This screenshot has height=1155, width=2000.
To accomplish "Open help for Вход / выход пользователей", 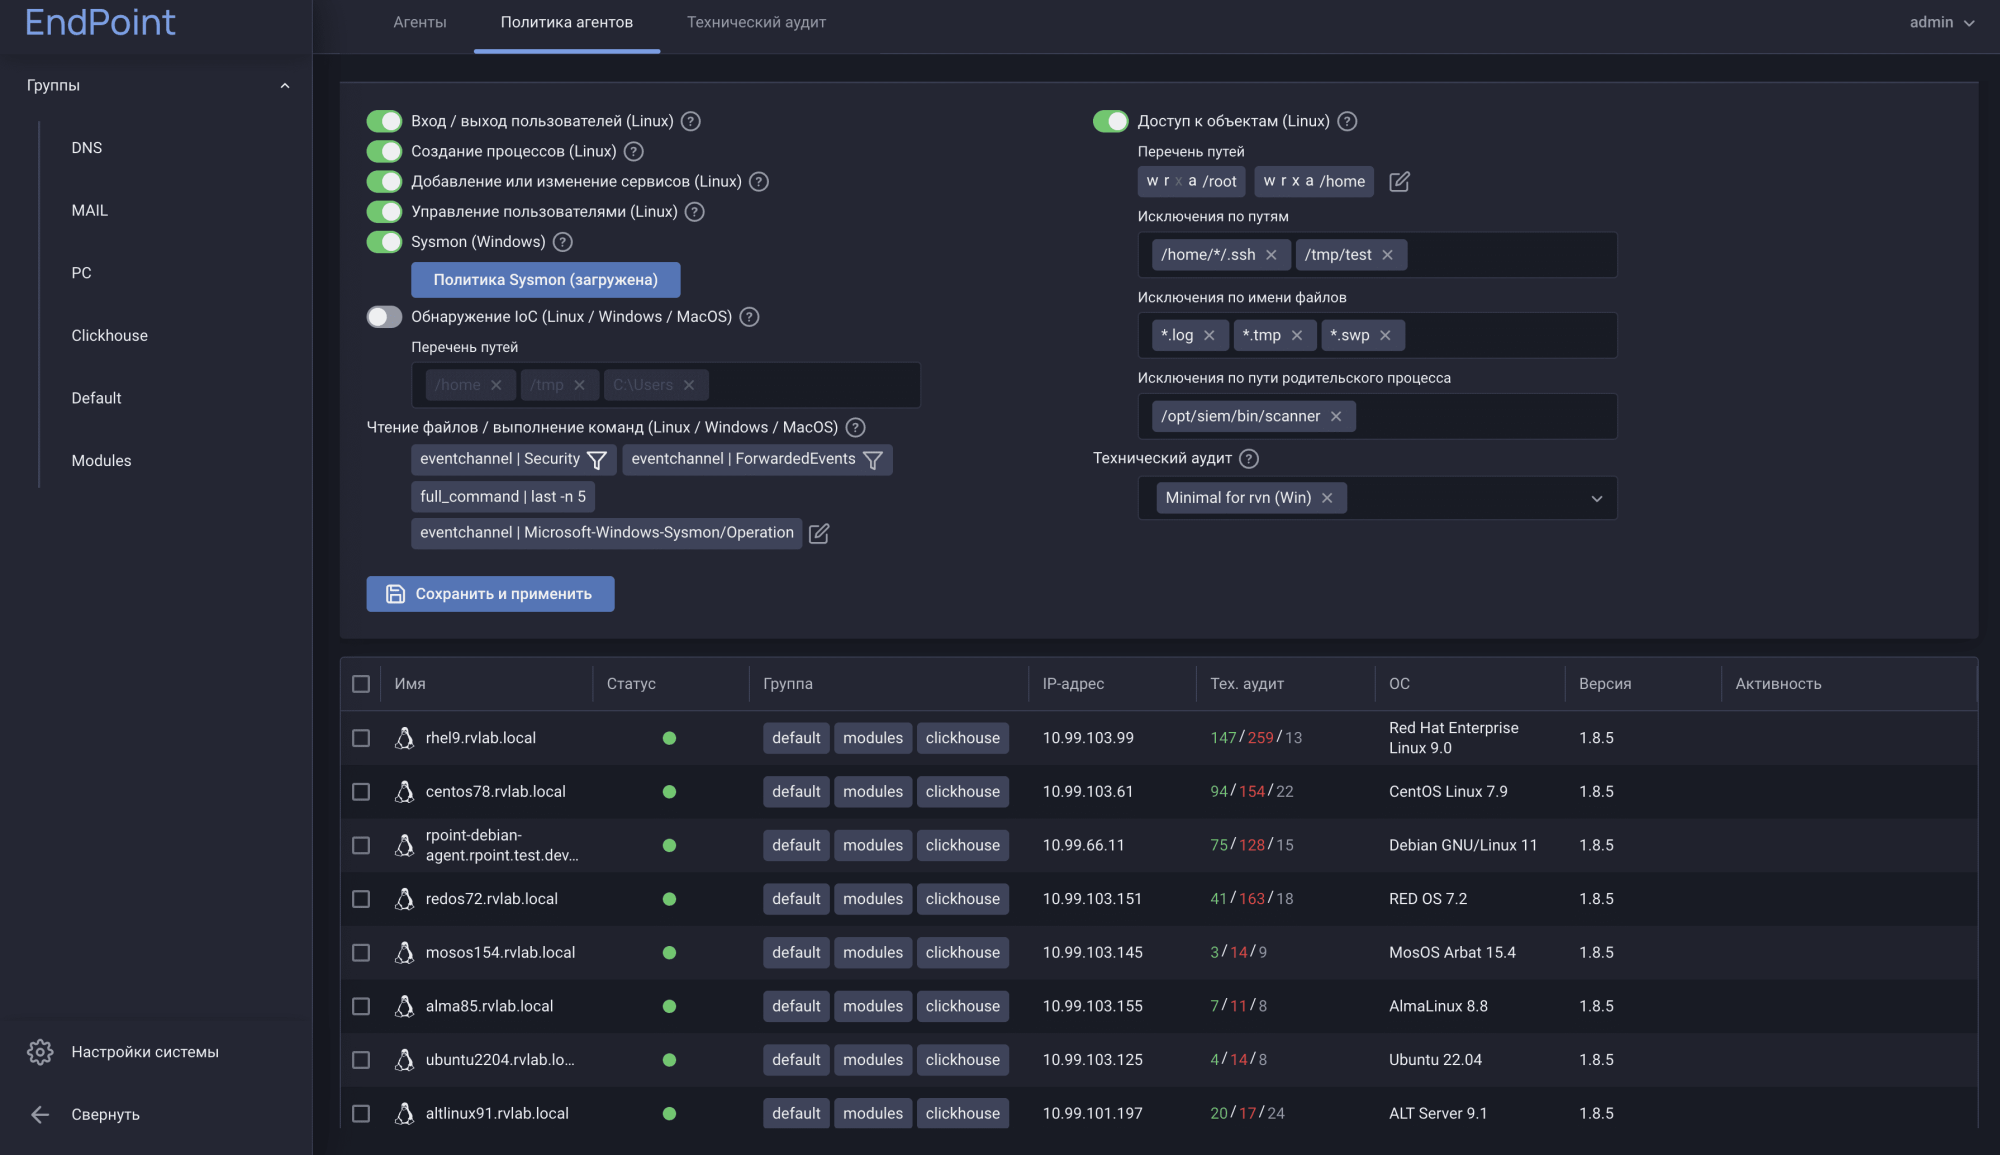I will [x=690, y=121].
